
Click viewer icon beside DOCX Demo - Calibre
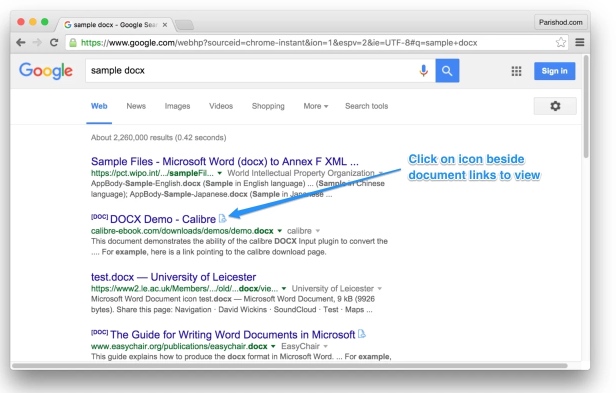click(x=222, y=218)
